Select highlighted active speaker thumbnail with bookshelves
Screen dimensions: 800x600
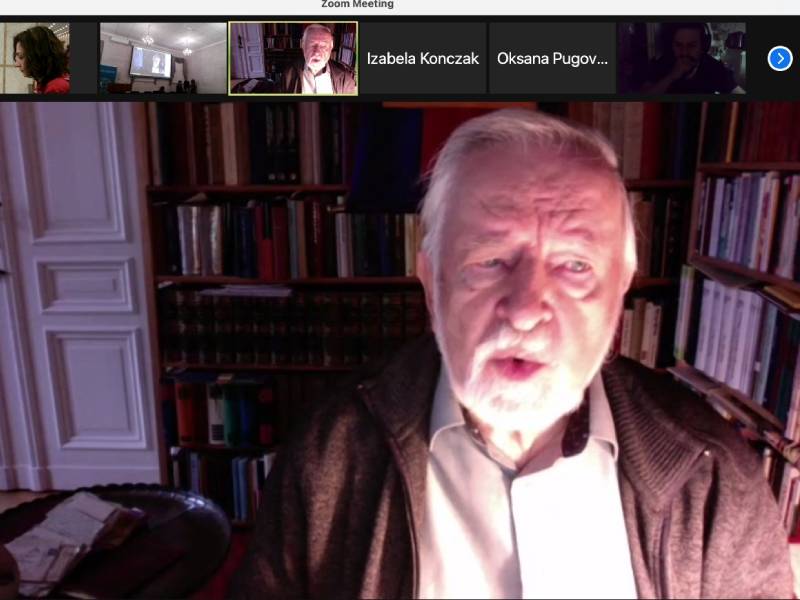293,58
